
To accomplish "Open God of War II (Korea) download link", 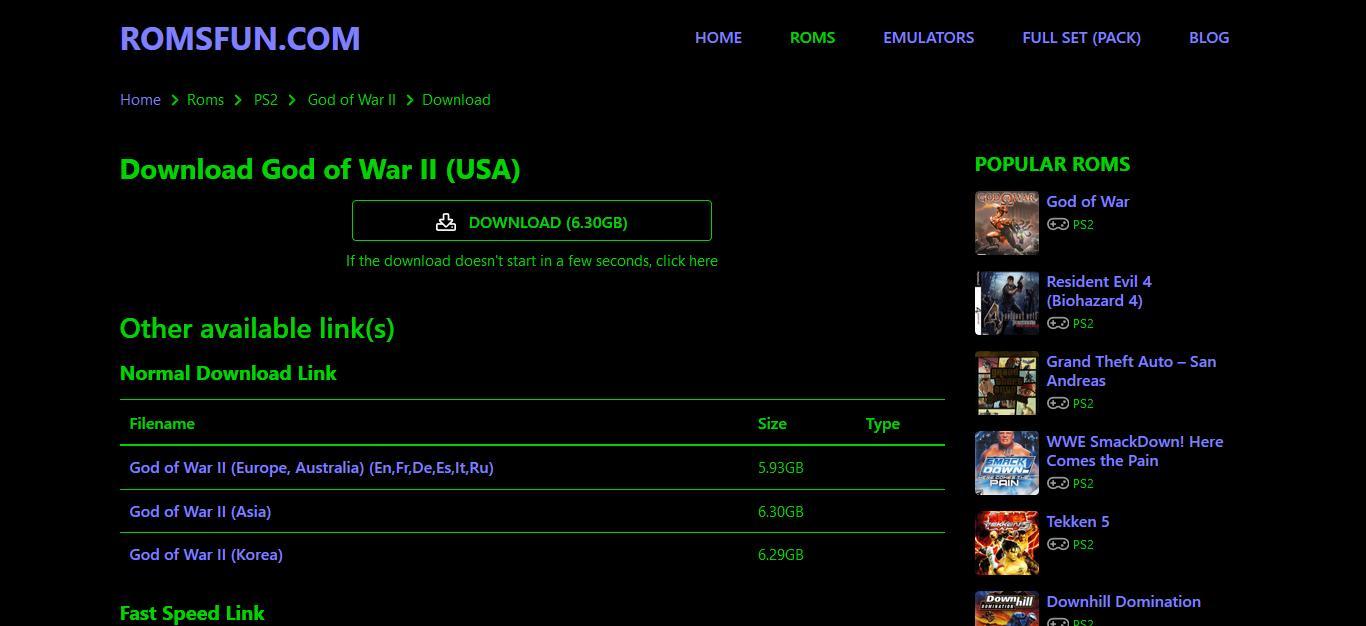I will point(206,555).
